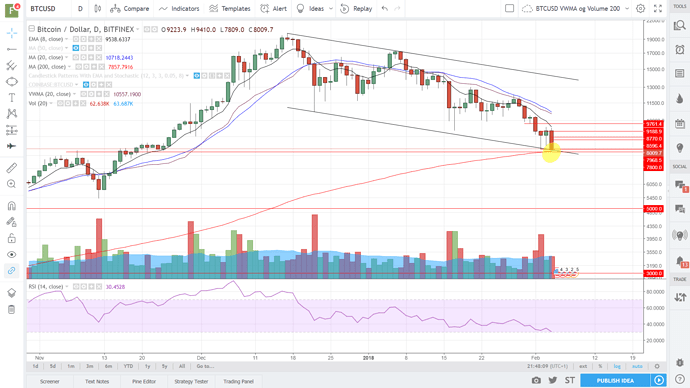Screen dimensions: 690x388
Task: Enter fullscreen mode
Action: 658,8
